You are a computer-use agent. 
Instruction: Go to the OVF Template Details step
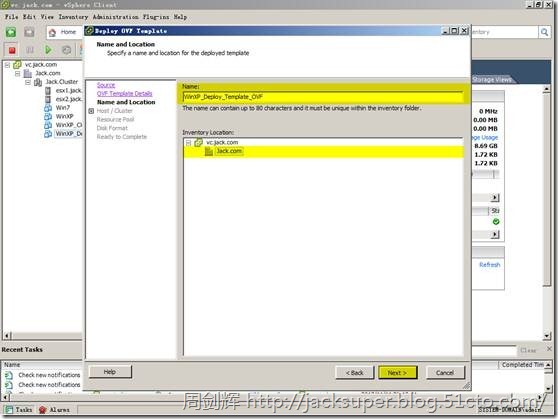(125, 93)
